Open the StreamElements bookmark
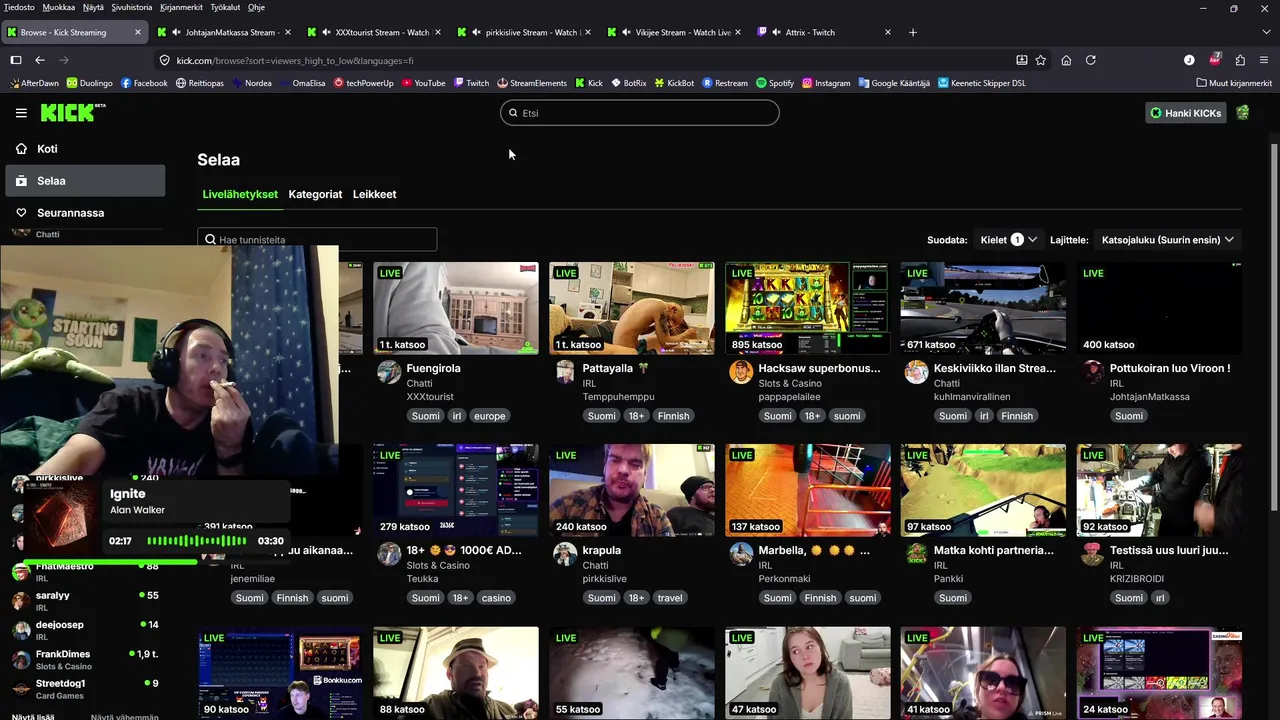 coord(532,83)
